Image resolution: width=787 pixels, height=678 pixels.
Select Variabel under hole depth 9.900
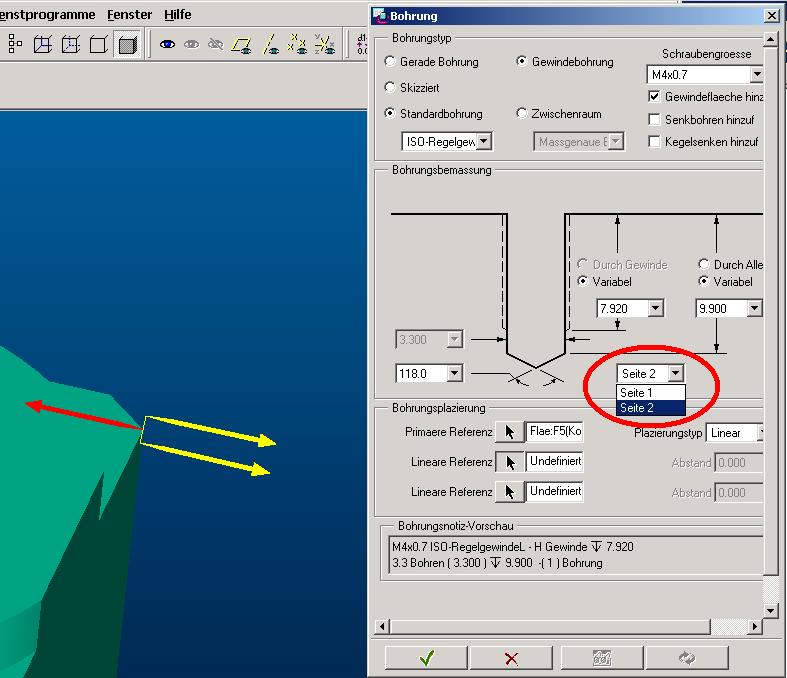(x=704, y=282)
